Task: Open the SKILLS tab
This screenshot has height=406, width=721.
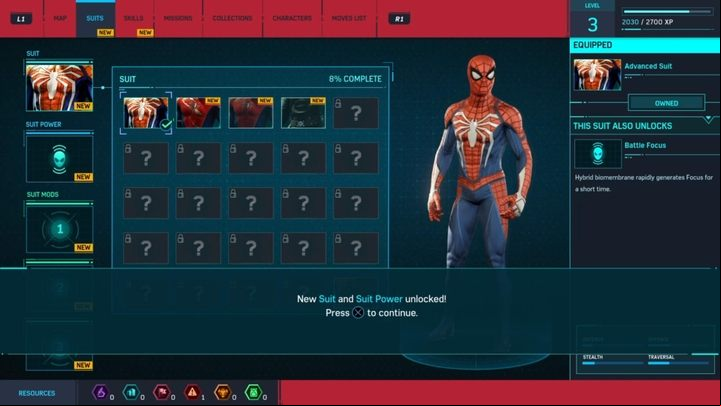Action: pos(133,18)
